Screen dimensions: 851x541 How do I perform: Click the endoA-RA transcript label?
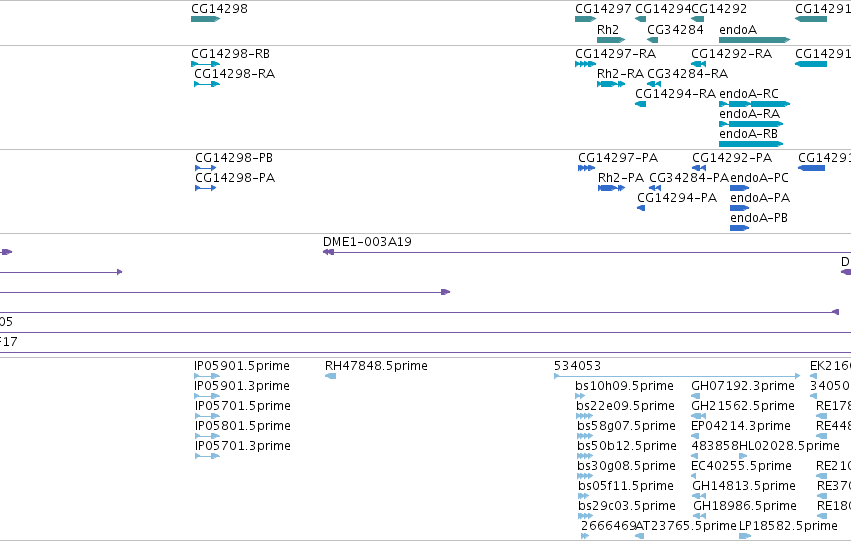click(x=749, y=114)
